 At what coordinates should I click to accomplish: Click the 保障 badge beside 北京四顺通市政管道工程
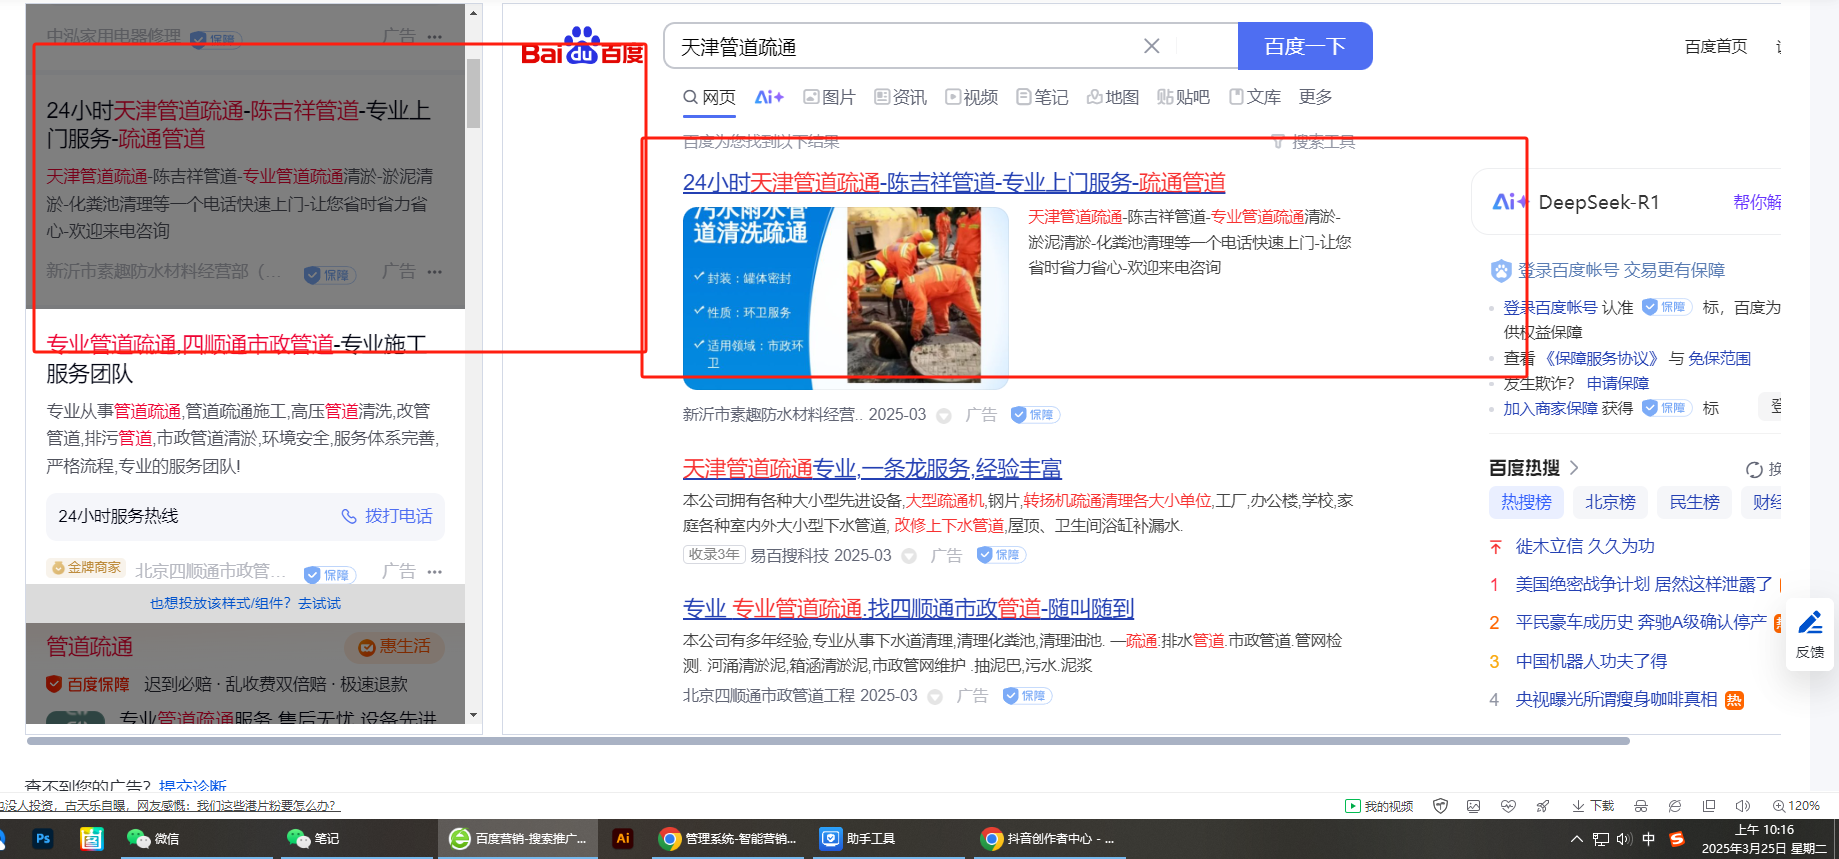1027,696
